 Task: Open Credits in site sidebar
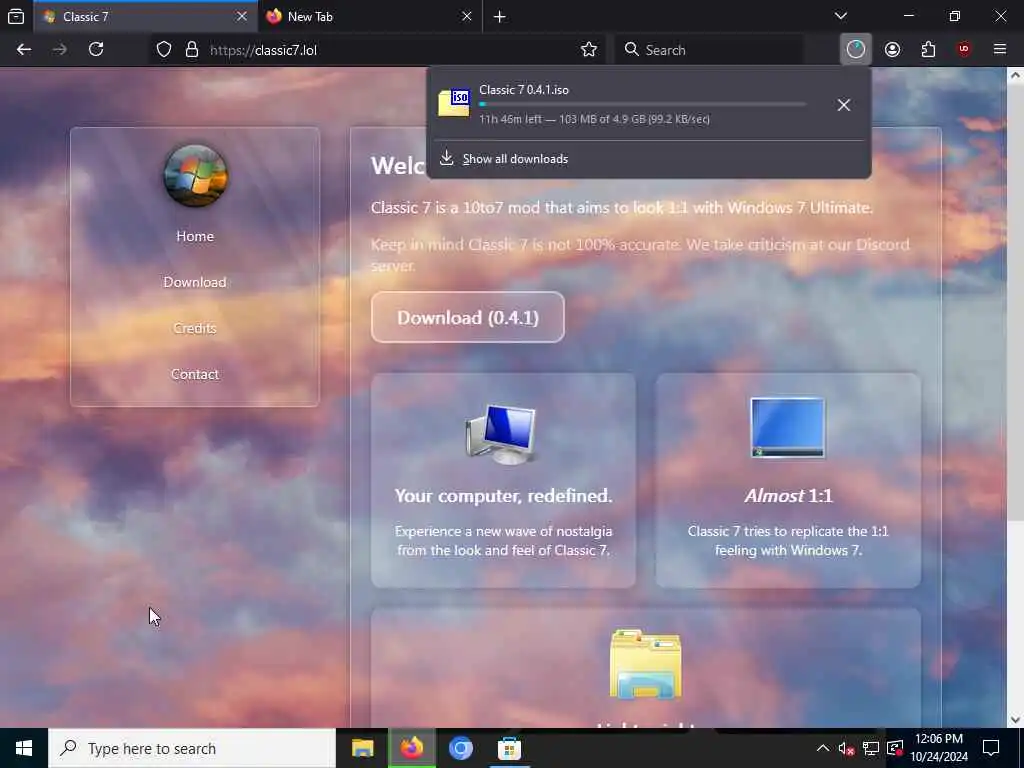point(195,328)
